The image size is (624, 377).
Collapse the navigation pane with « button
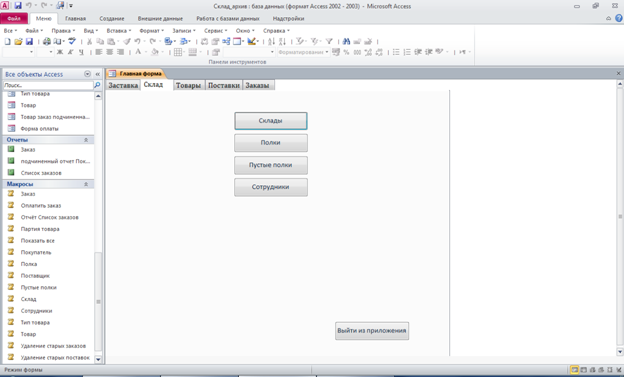point(98,74)
